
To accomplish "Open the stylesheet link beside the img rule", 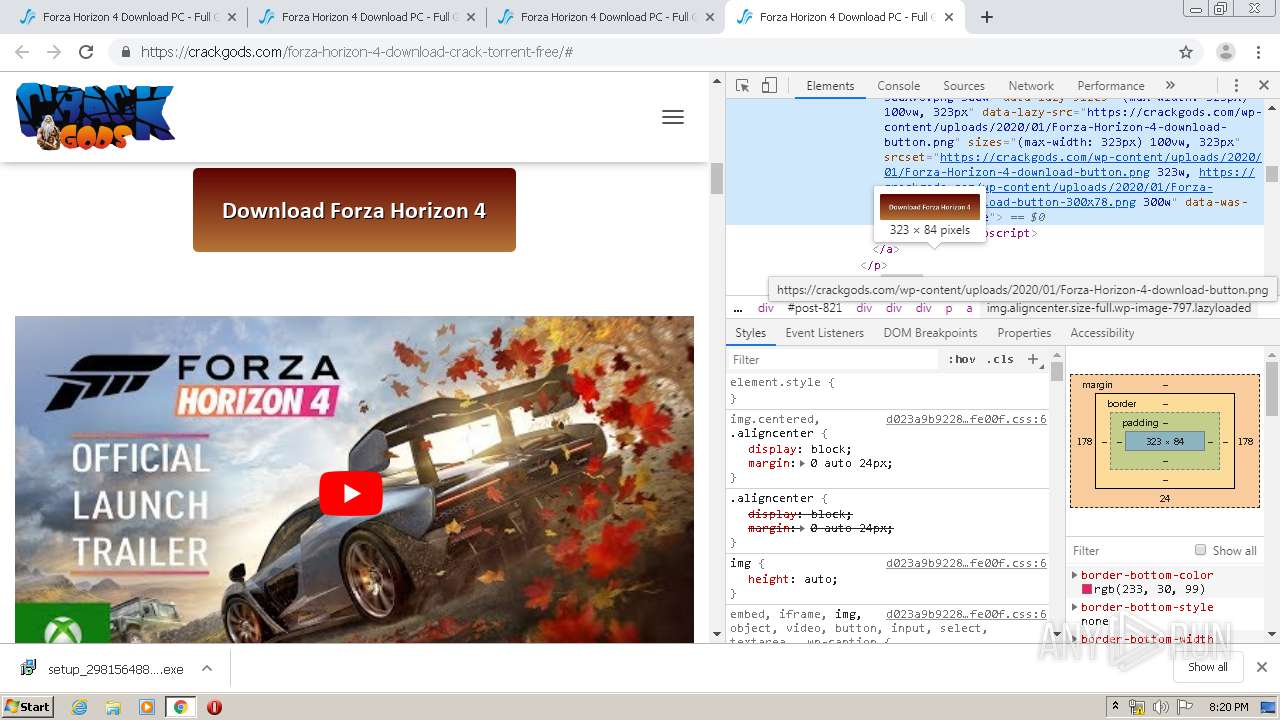I will pyautogui.click(x=966, y=563).
